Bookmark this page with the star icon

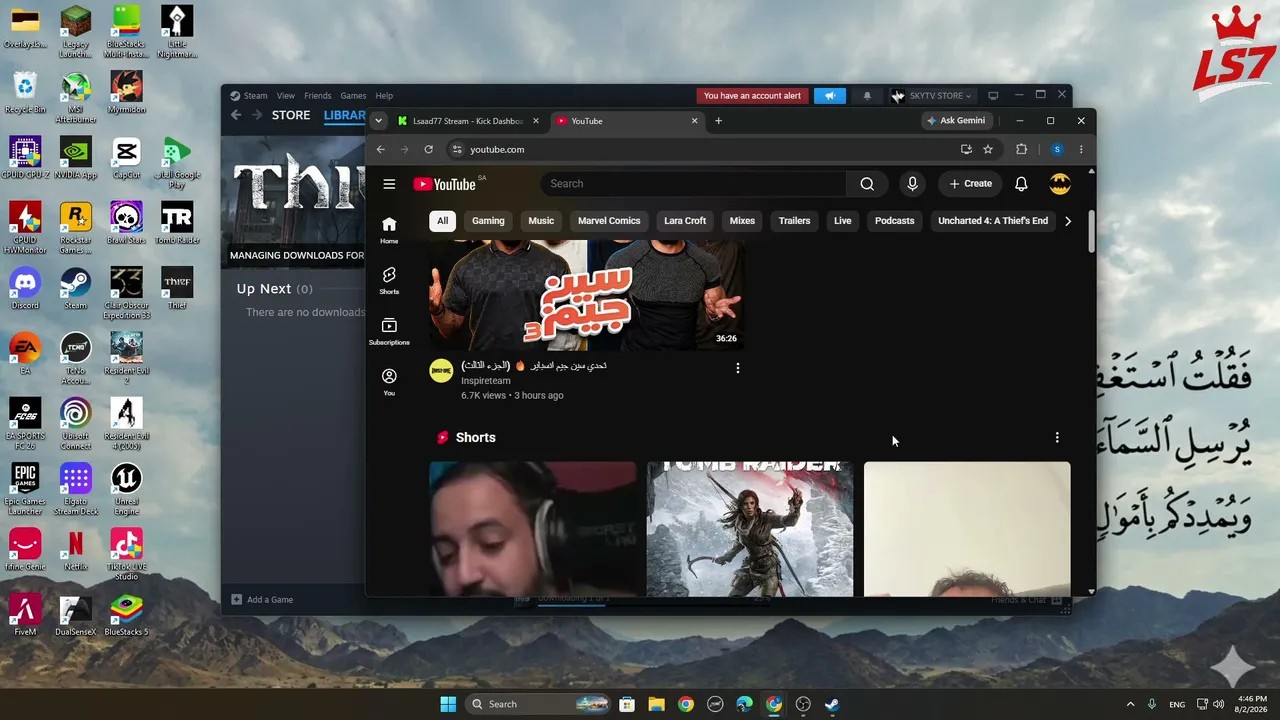[x=988, y=149]
